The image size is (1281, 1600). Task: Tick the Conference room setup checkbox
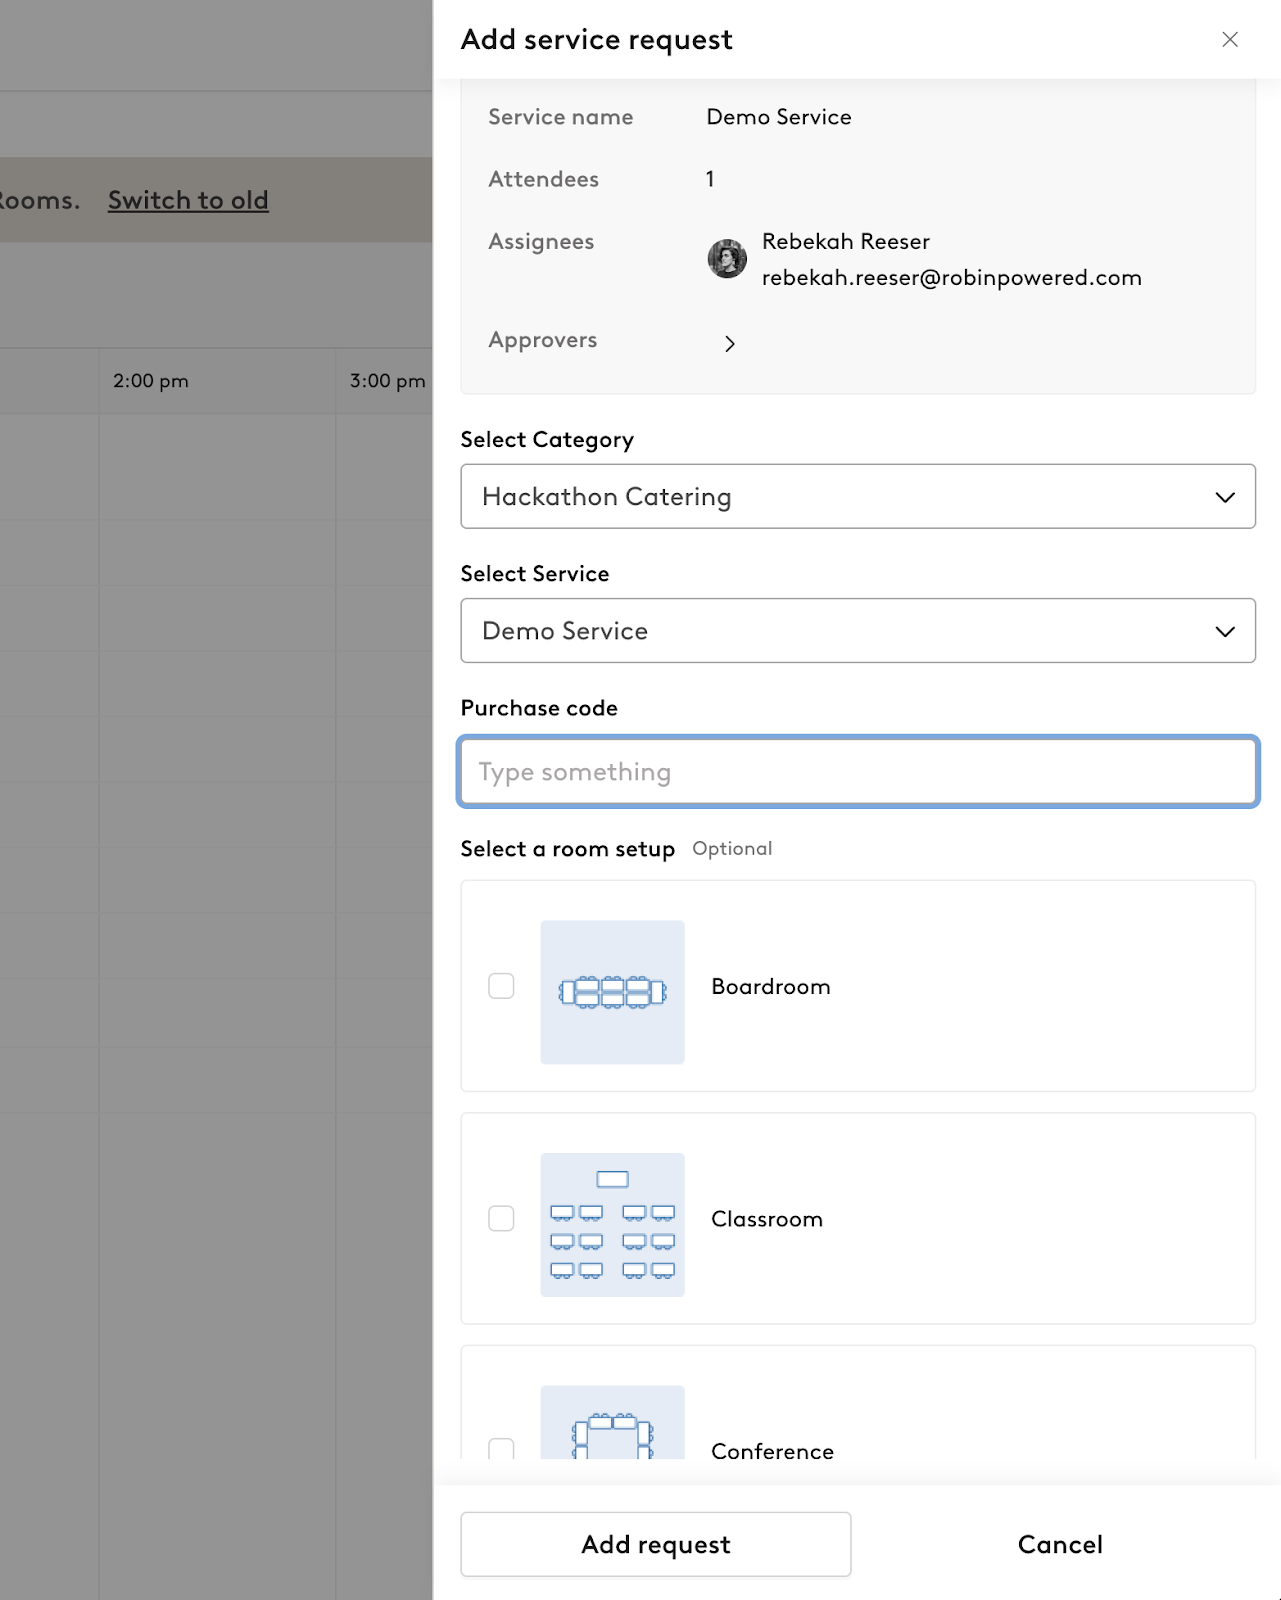(501, 1449)
